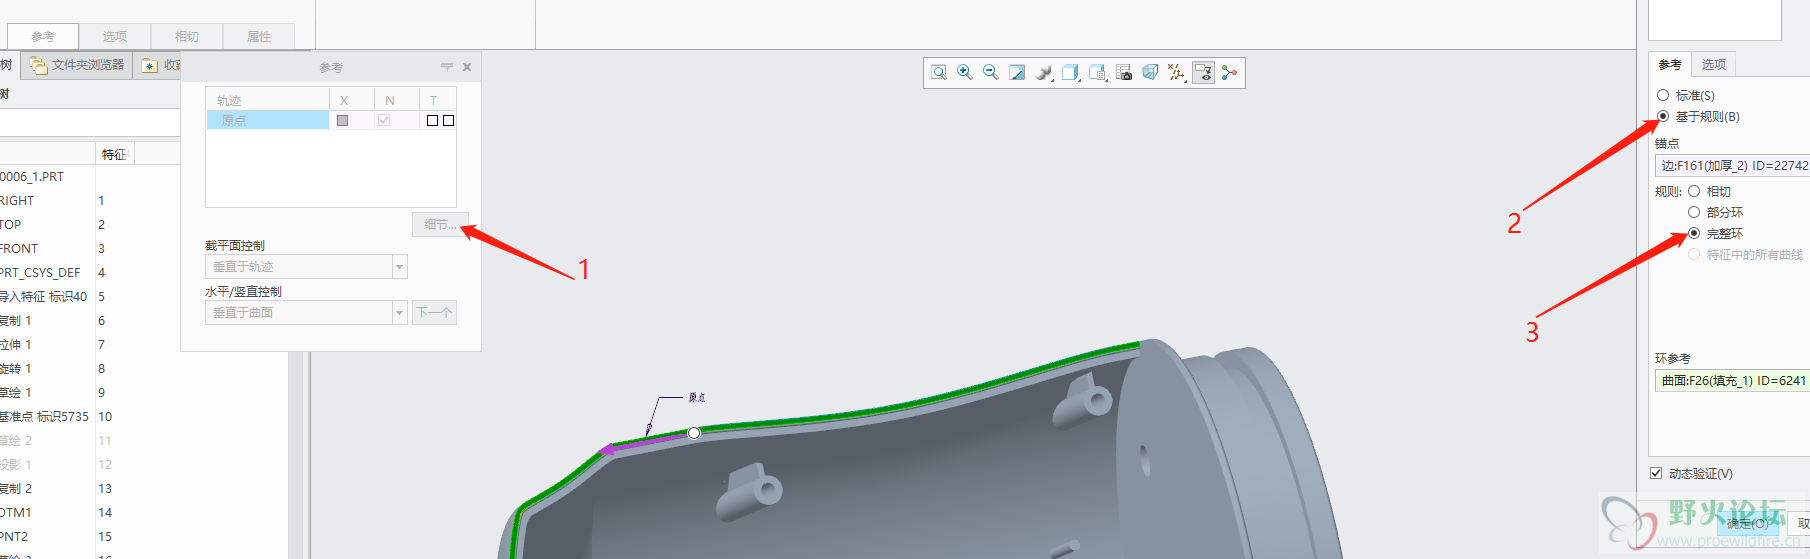Open the datum display filters icon
Image resolution: width=1810 pixels, height=559 pixels.
pos(1177,72)
